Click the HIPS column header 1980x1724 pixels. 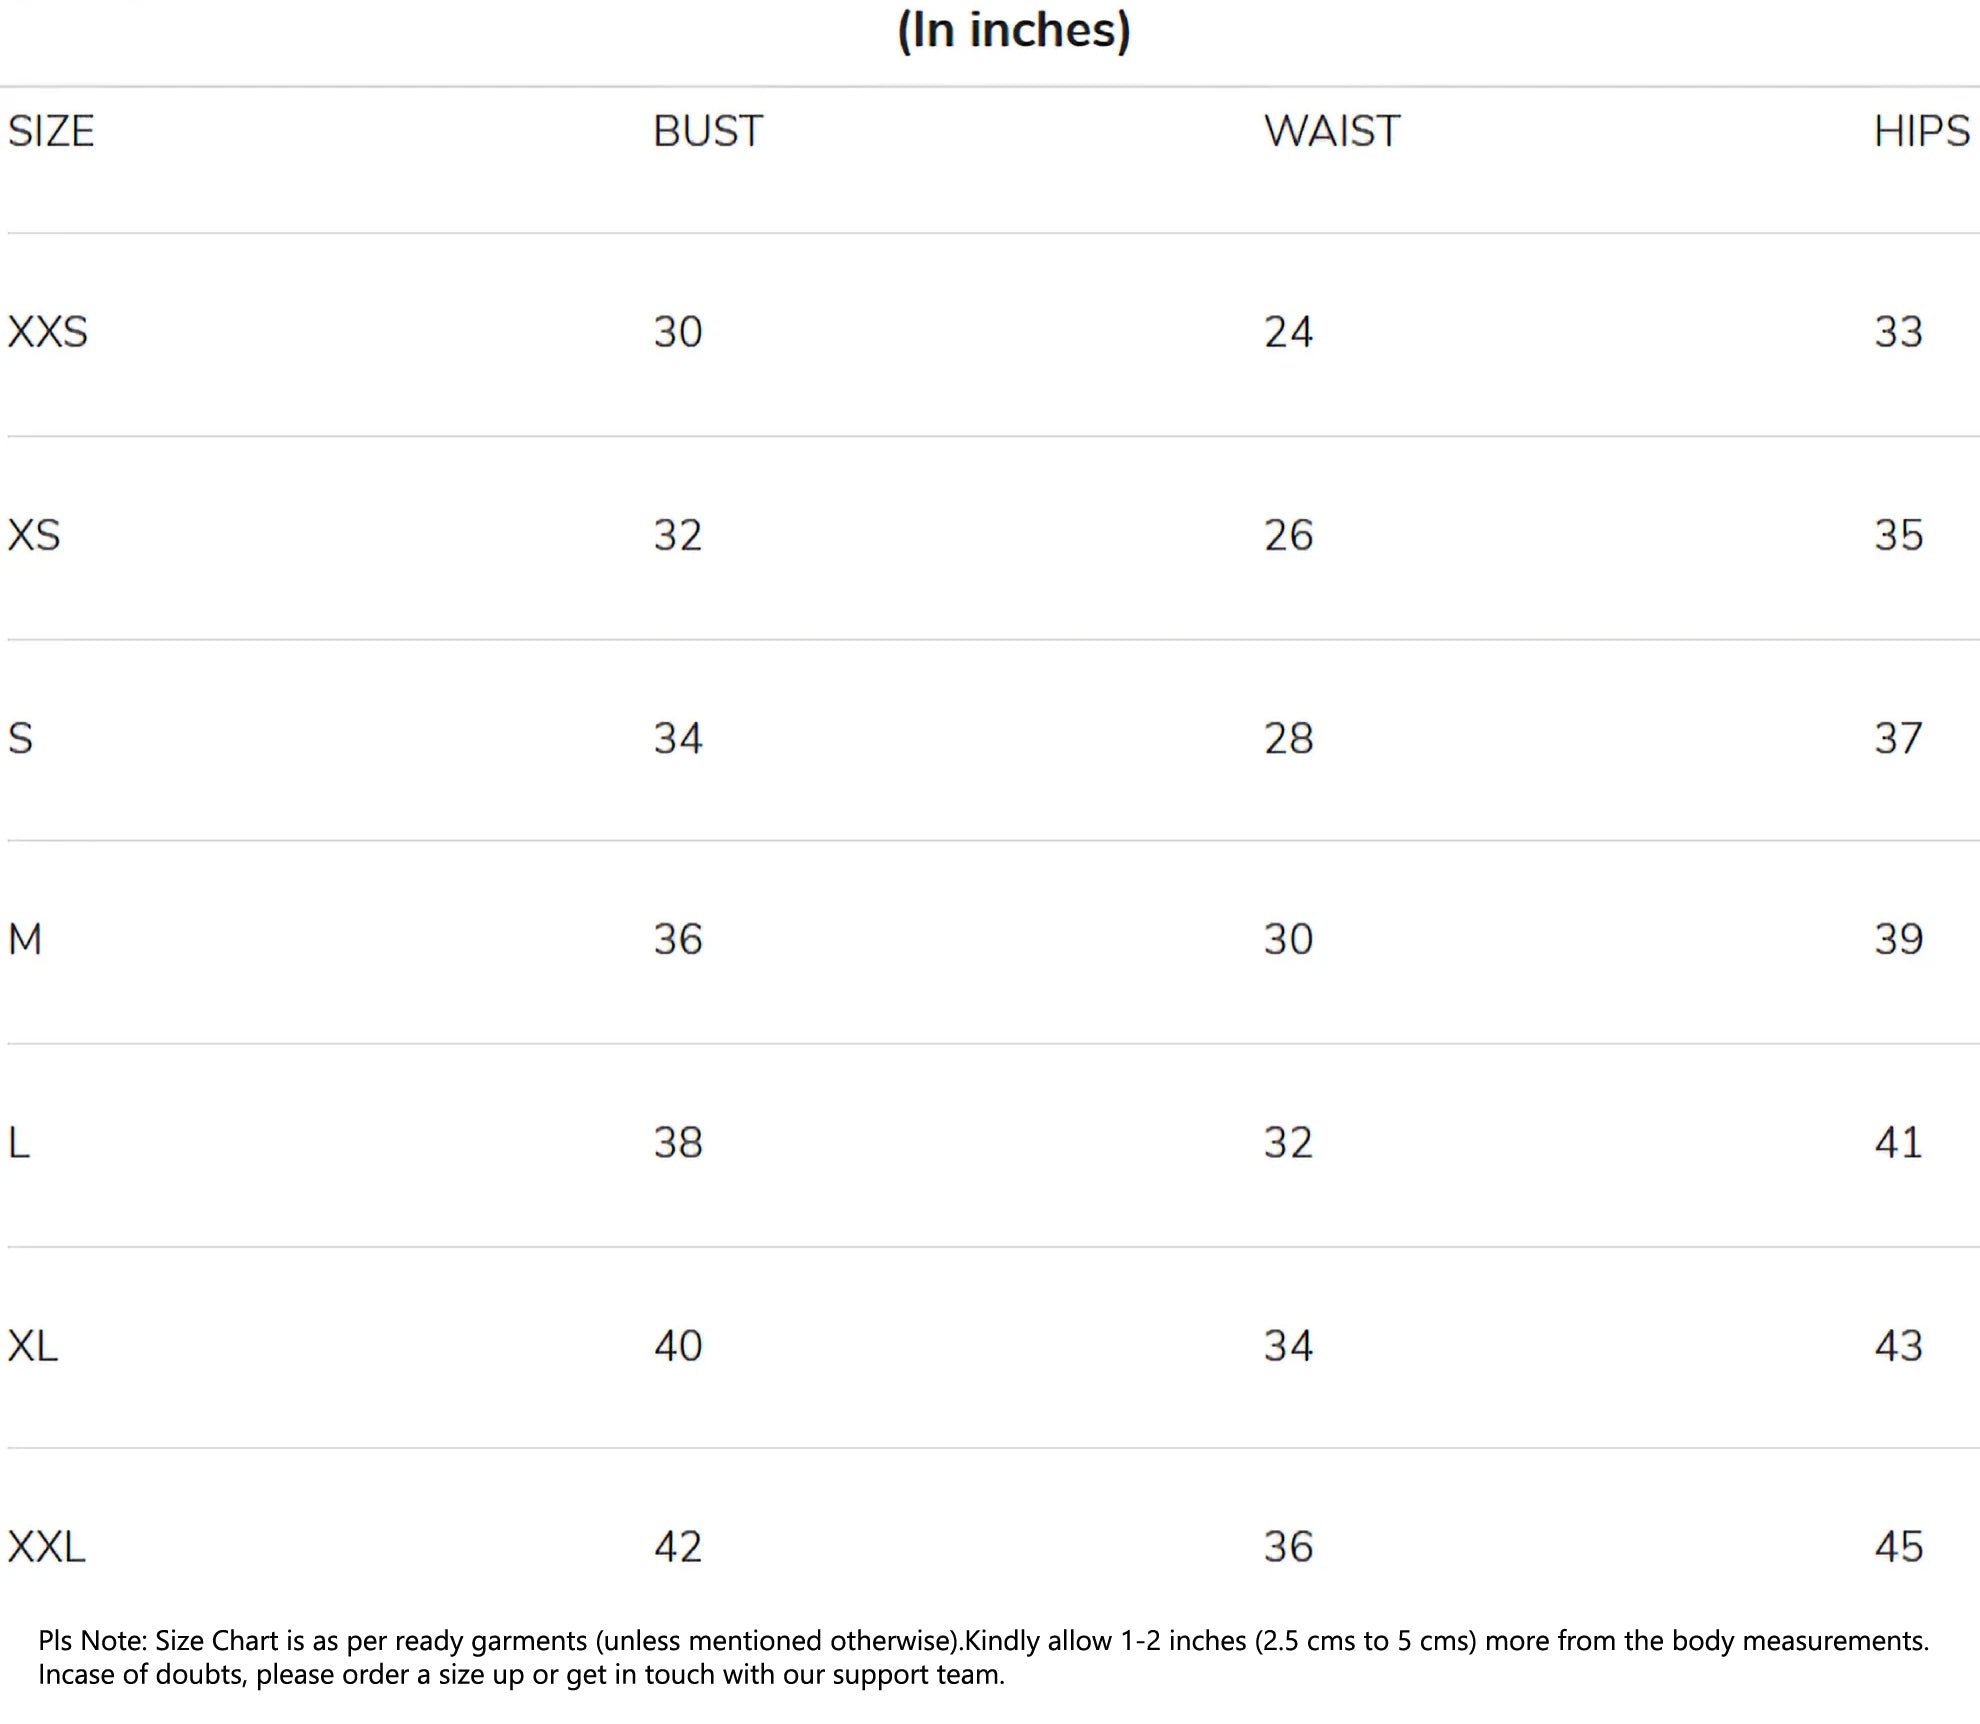(x=1921, y=132)
